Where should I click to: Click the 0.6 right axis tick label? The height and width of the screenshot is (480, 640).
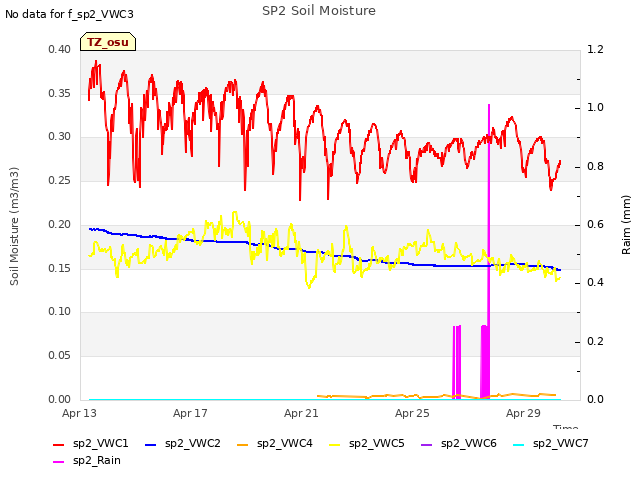(595, 224)
